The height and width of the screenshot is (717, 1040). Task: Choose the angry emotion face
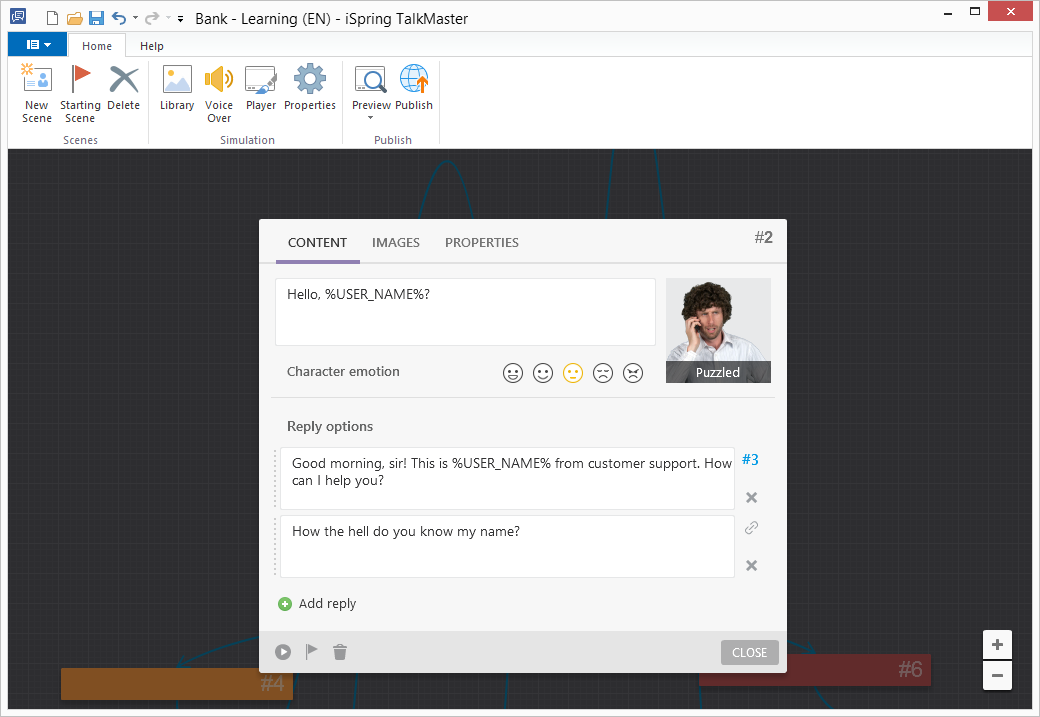click(x=633, y=373)
